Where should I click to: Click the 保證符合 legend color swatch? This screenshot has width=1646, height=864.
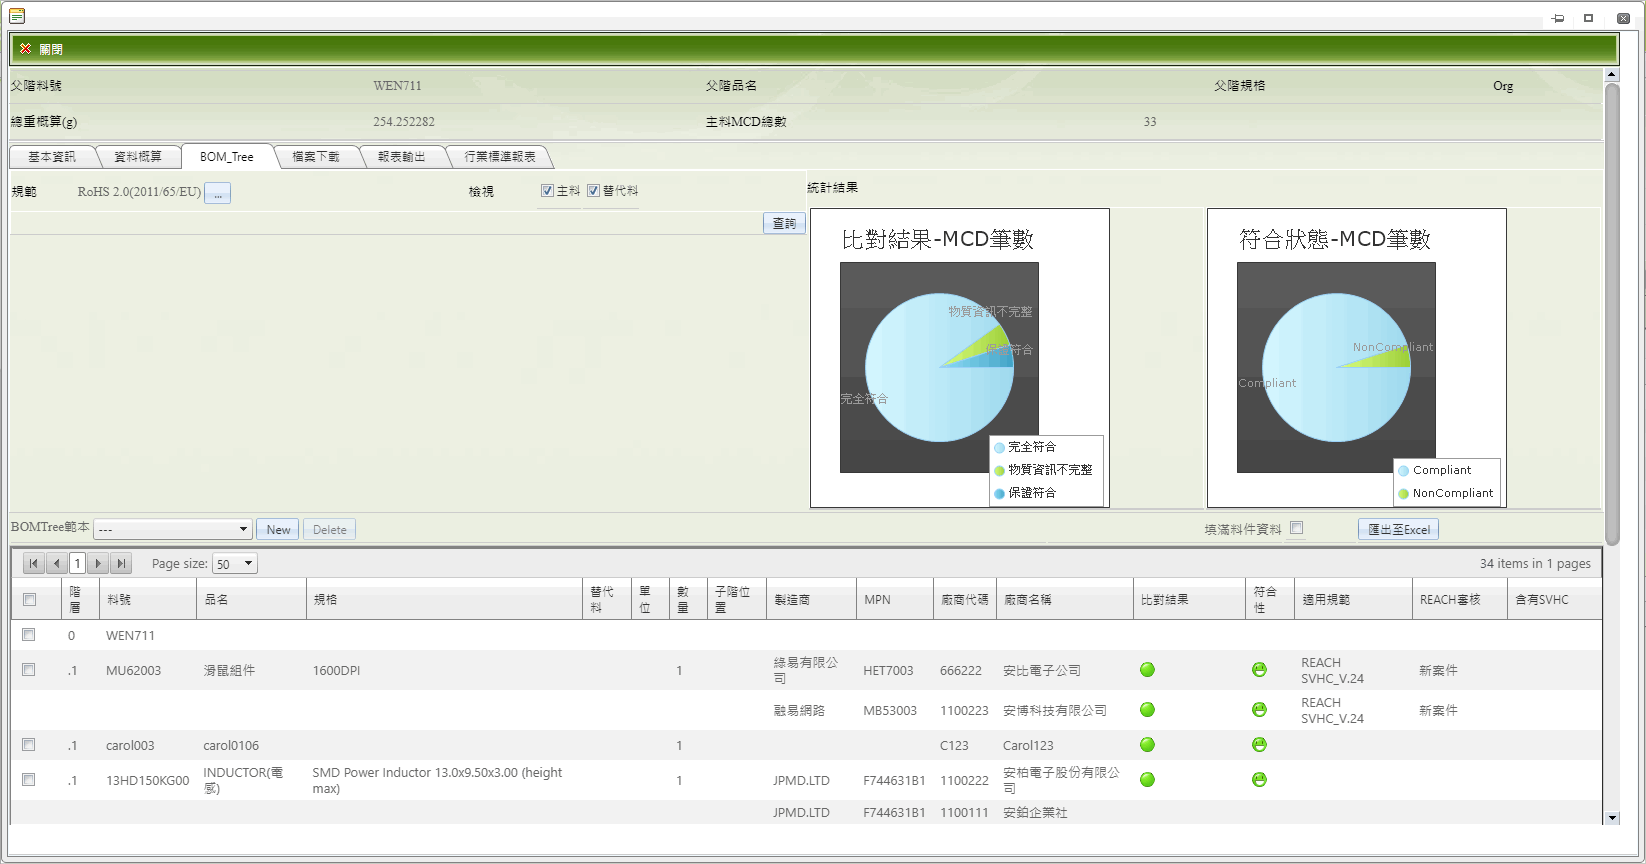click(999, 493)
